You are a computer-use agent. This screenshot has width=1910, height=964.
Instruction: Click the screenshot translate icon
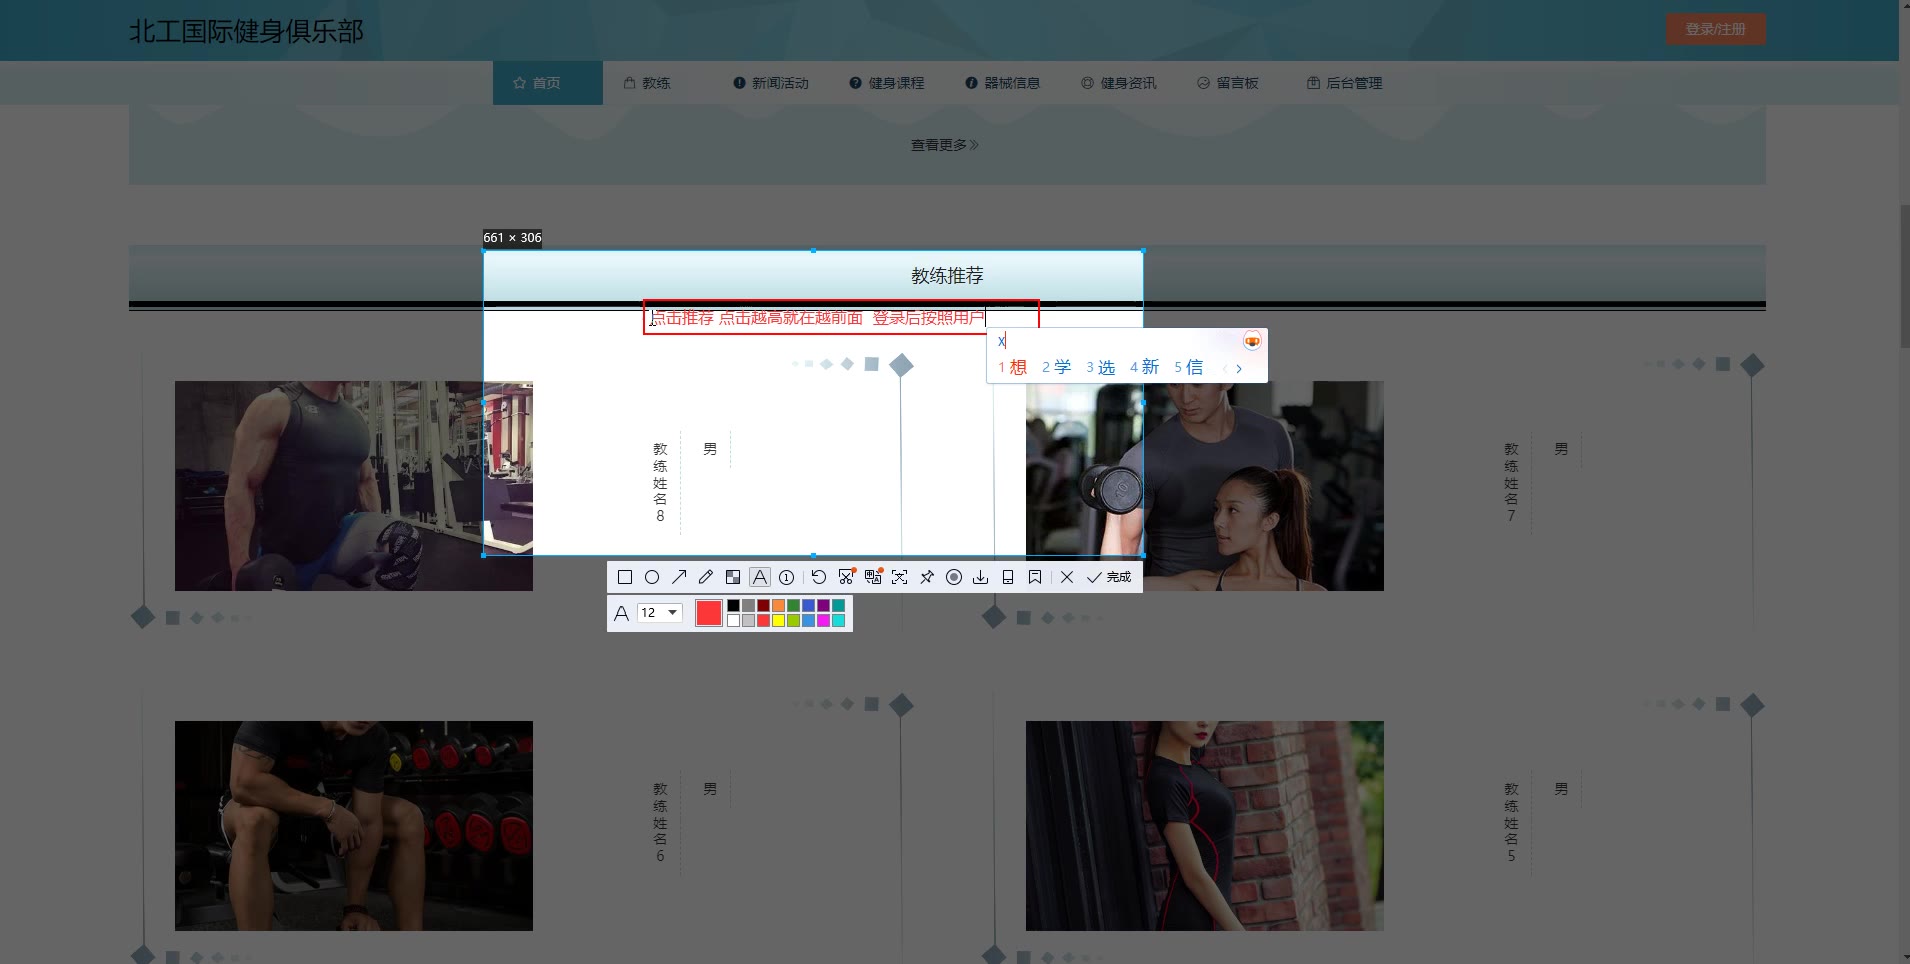873,577
